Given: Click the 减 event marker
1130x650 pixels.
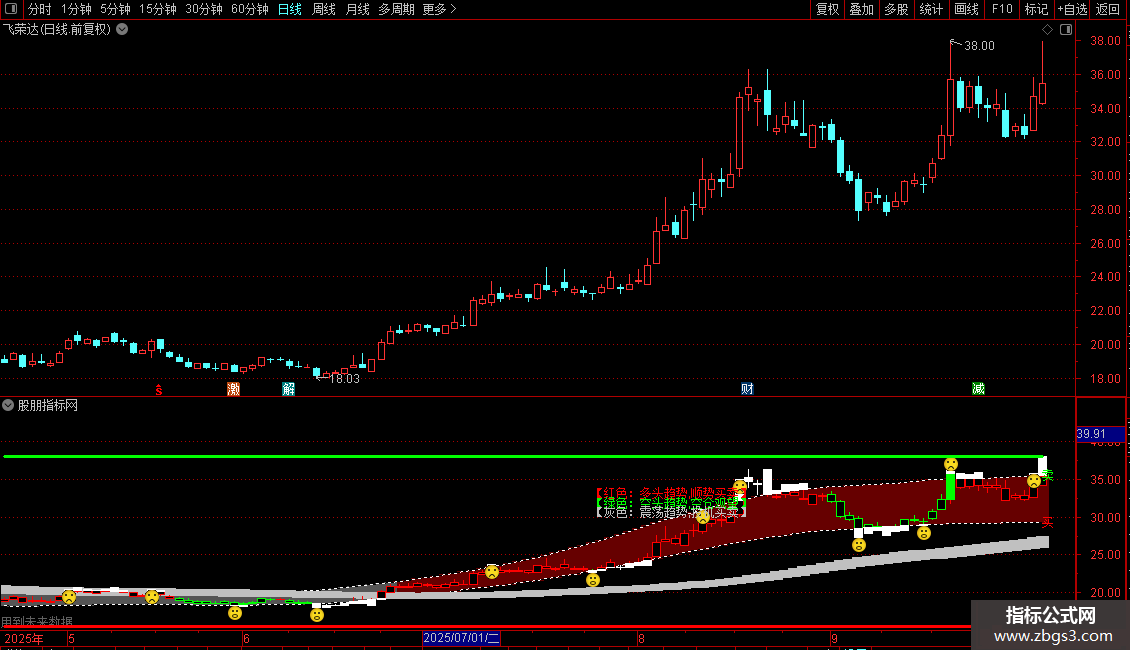Looking at the screenshot, I should pyautogui.click(x=978, y=389).
